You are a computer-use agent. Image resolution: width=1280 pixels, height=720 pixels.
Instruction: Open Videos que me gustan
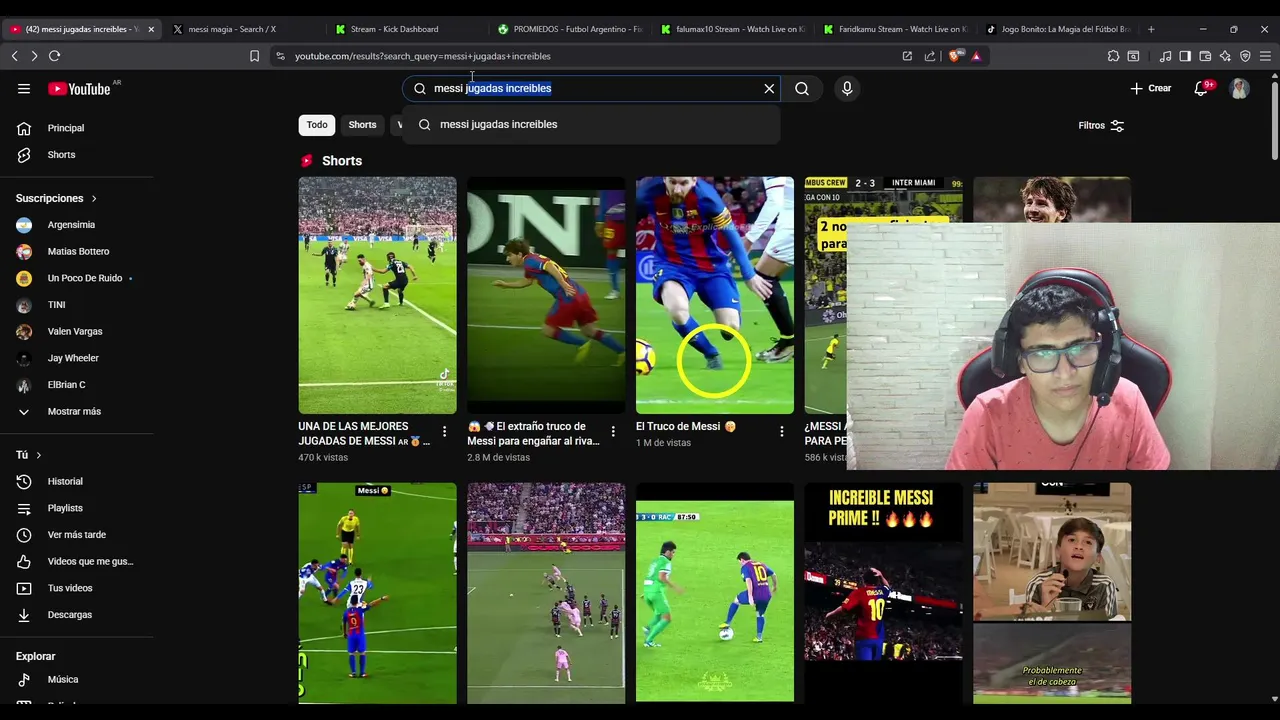[x=90, y=562]
